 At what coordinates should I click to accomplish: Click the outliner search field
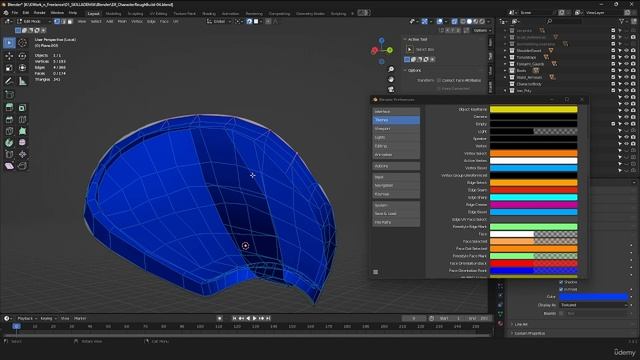click(563, 21)
